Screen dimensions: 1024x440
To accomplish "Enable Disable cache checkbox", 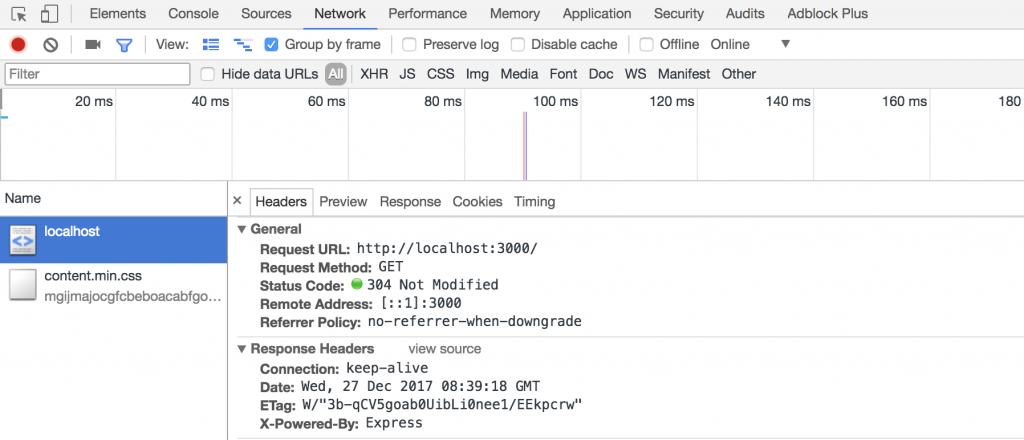I will point(518,45).
